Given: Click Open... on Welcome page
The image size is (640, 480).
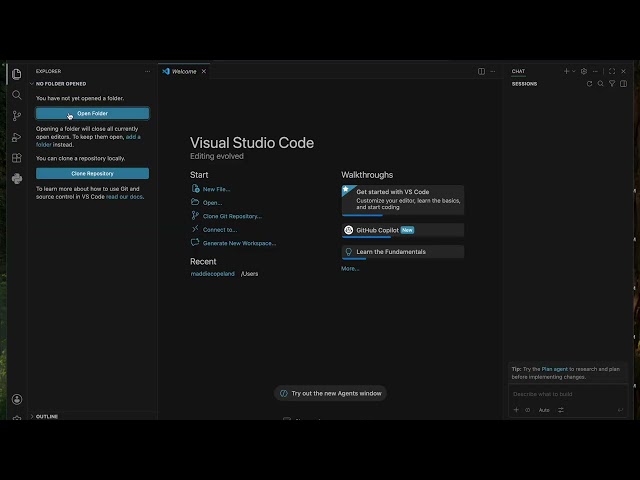Looking at the screenshot, I should pyautogui.click(x=212, y=202).
